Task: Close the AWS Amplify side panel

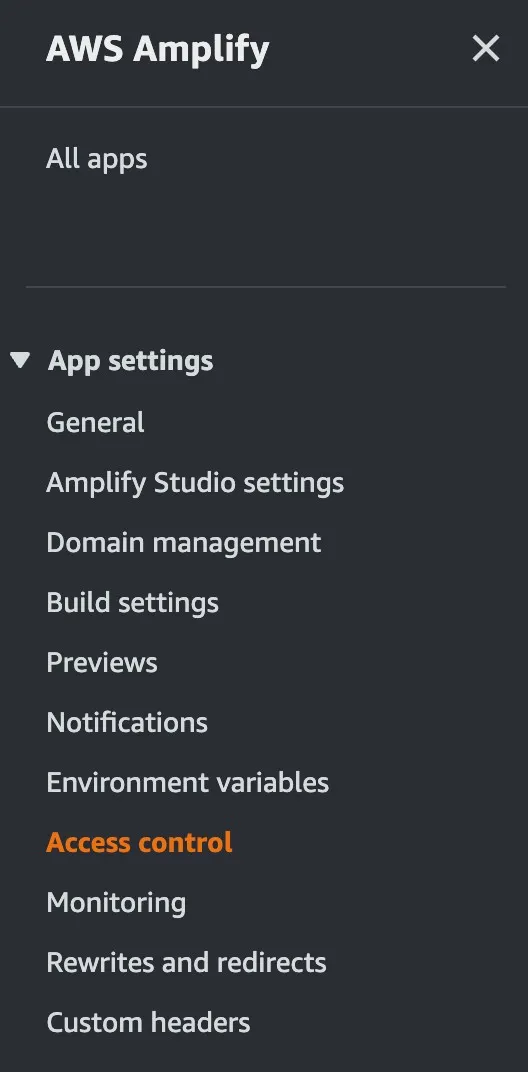Action: (486, 49)
